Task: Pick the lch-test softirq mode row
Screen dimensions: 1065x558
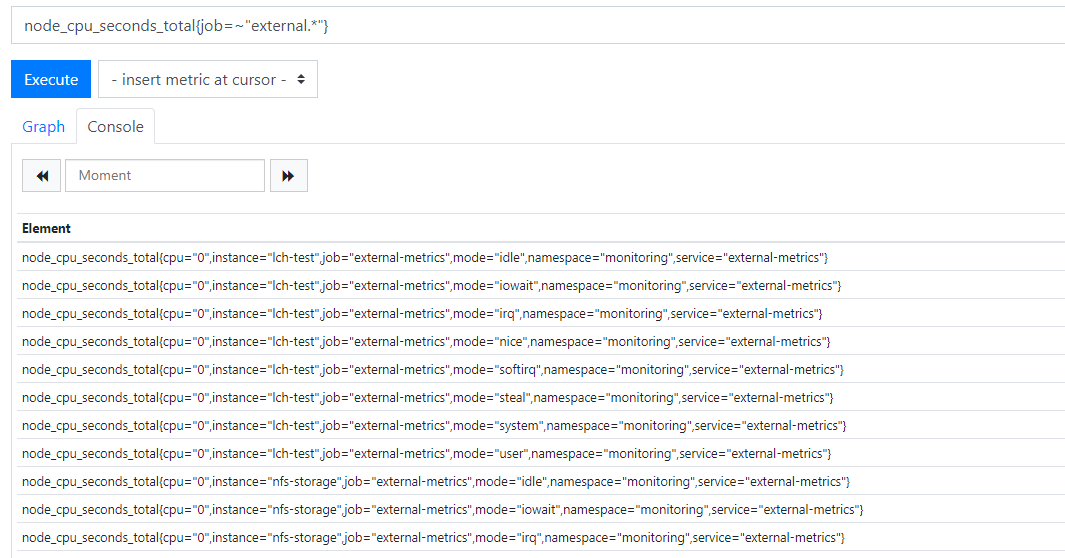Action: point(433,370)
